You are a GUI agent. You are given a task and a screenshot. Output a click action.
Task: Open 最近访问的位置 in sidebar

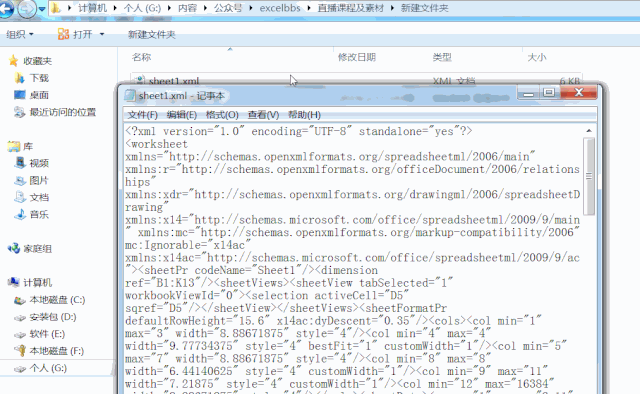click(62, 112)
